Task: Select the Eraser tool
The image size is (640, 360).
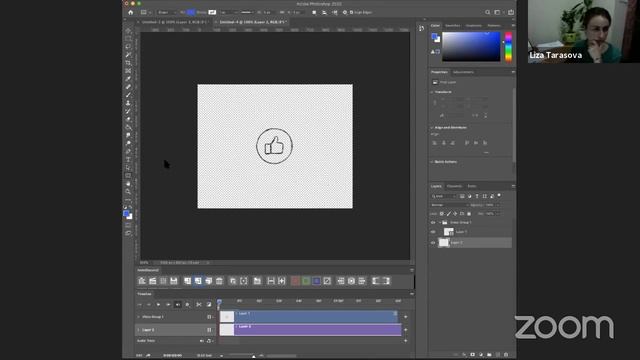Action: tap(128, 119)
